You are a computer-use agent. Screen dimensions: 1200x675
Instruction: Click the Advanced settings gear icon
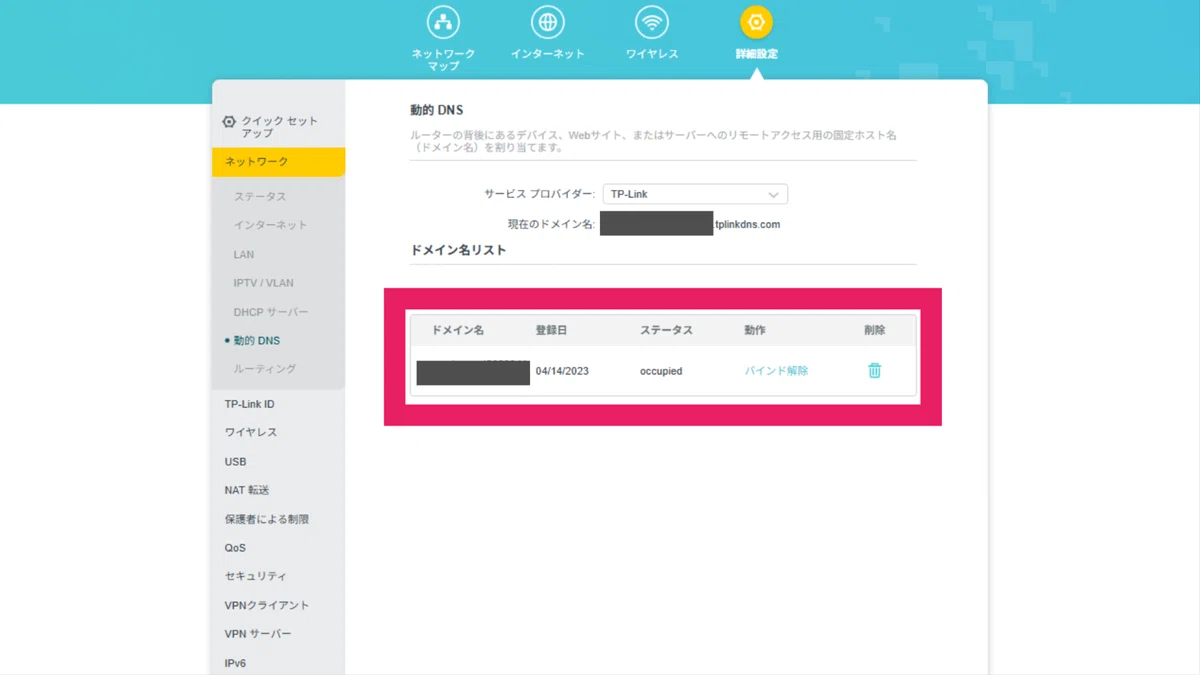pyautogui.click(x=756, y=22)
